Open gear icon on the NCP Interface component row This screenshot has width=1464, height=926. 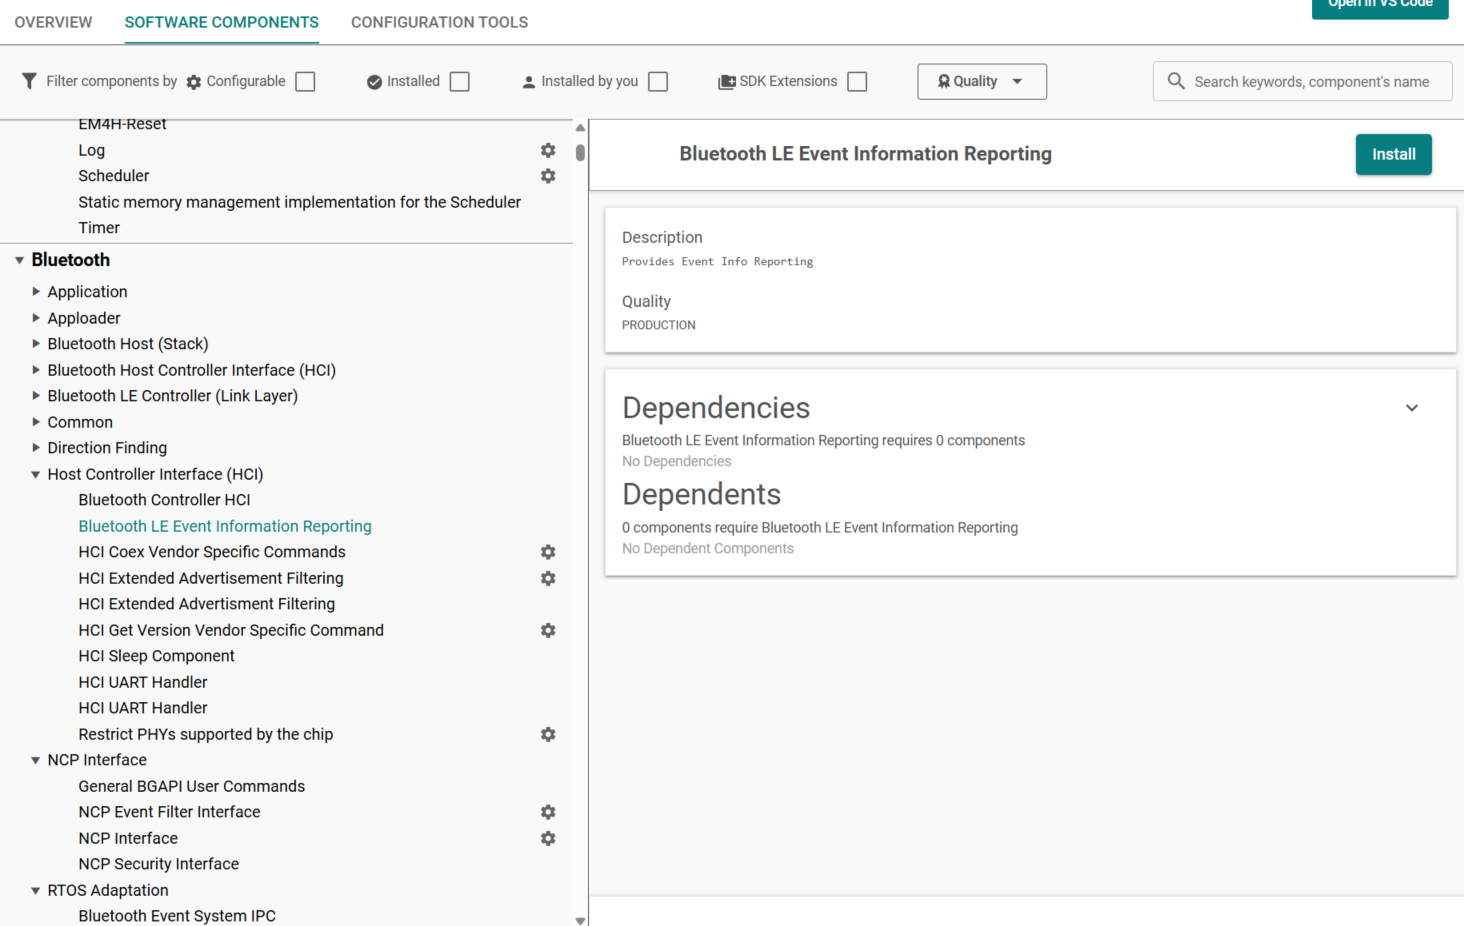click(548, 838)
